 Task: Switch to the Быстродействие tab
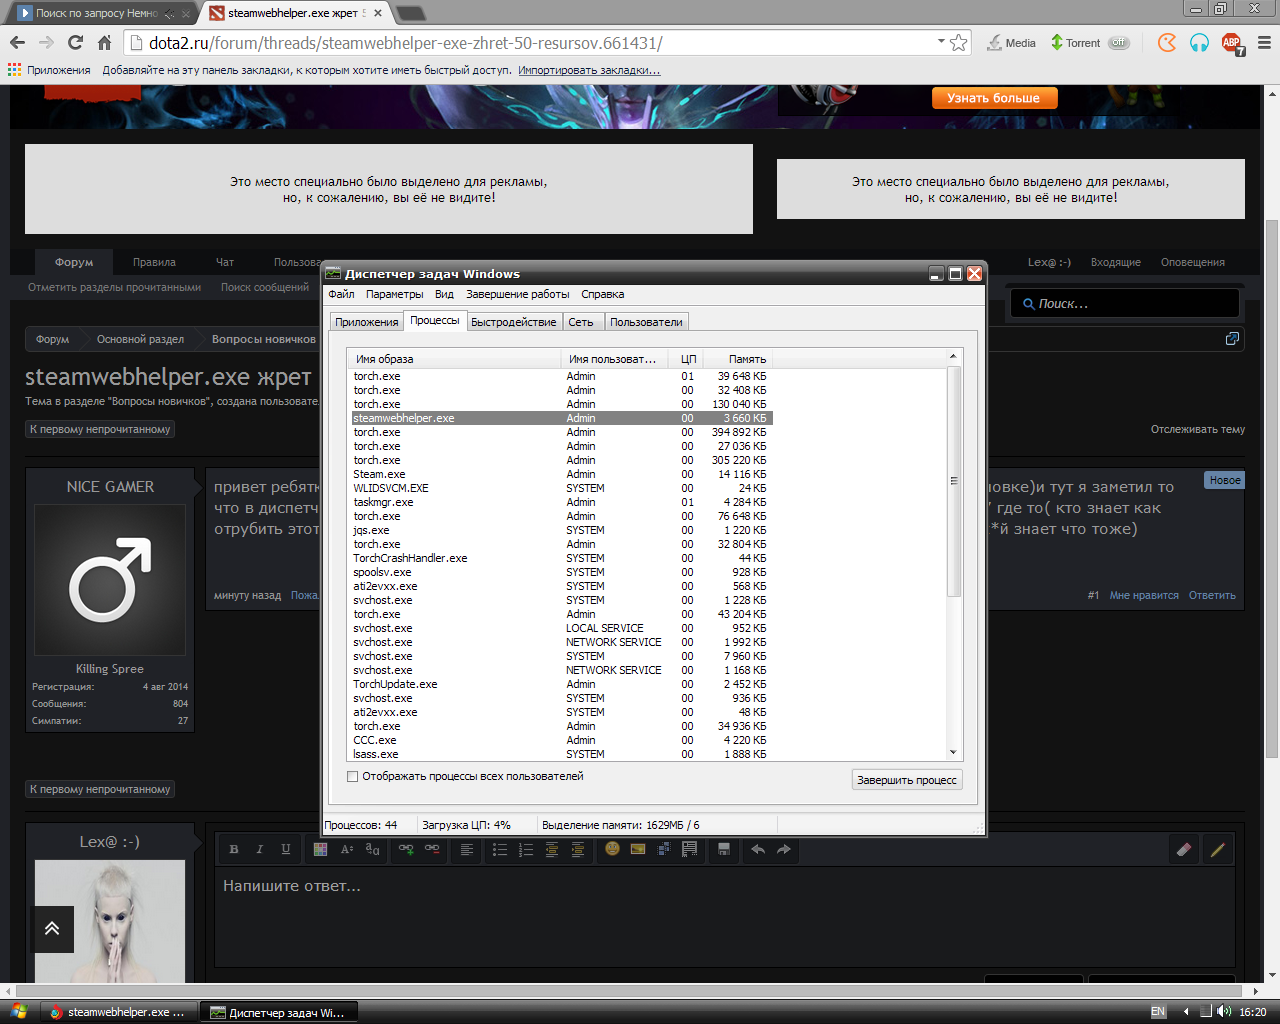point(513,322)
